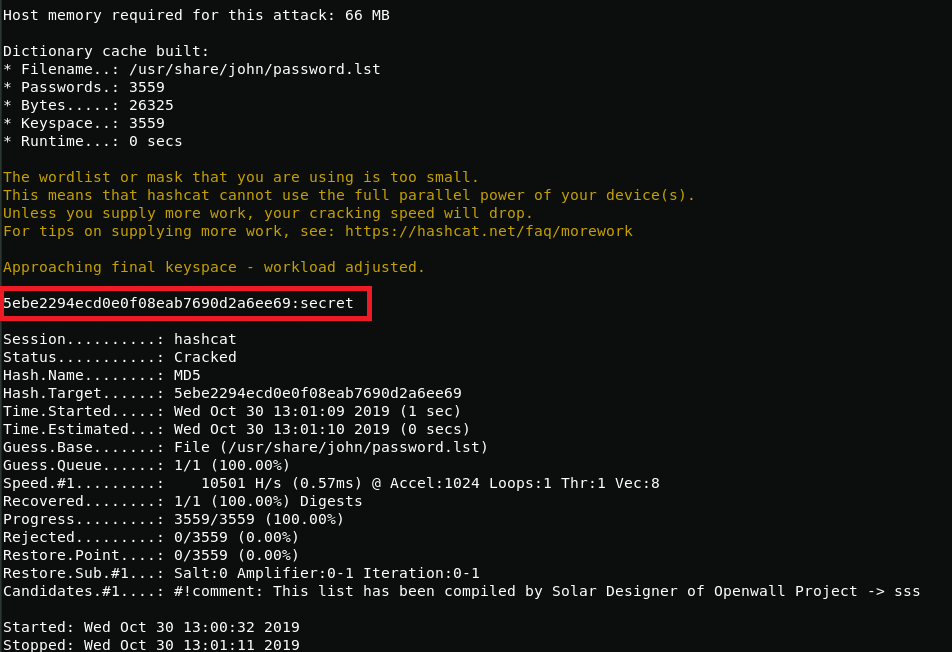Click the Status Cracked line
952x652 pixels.
pos(120,357)
